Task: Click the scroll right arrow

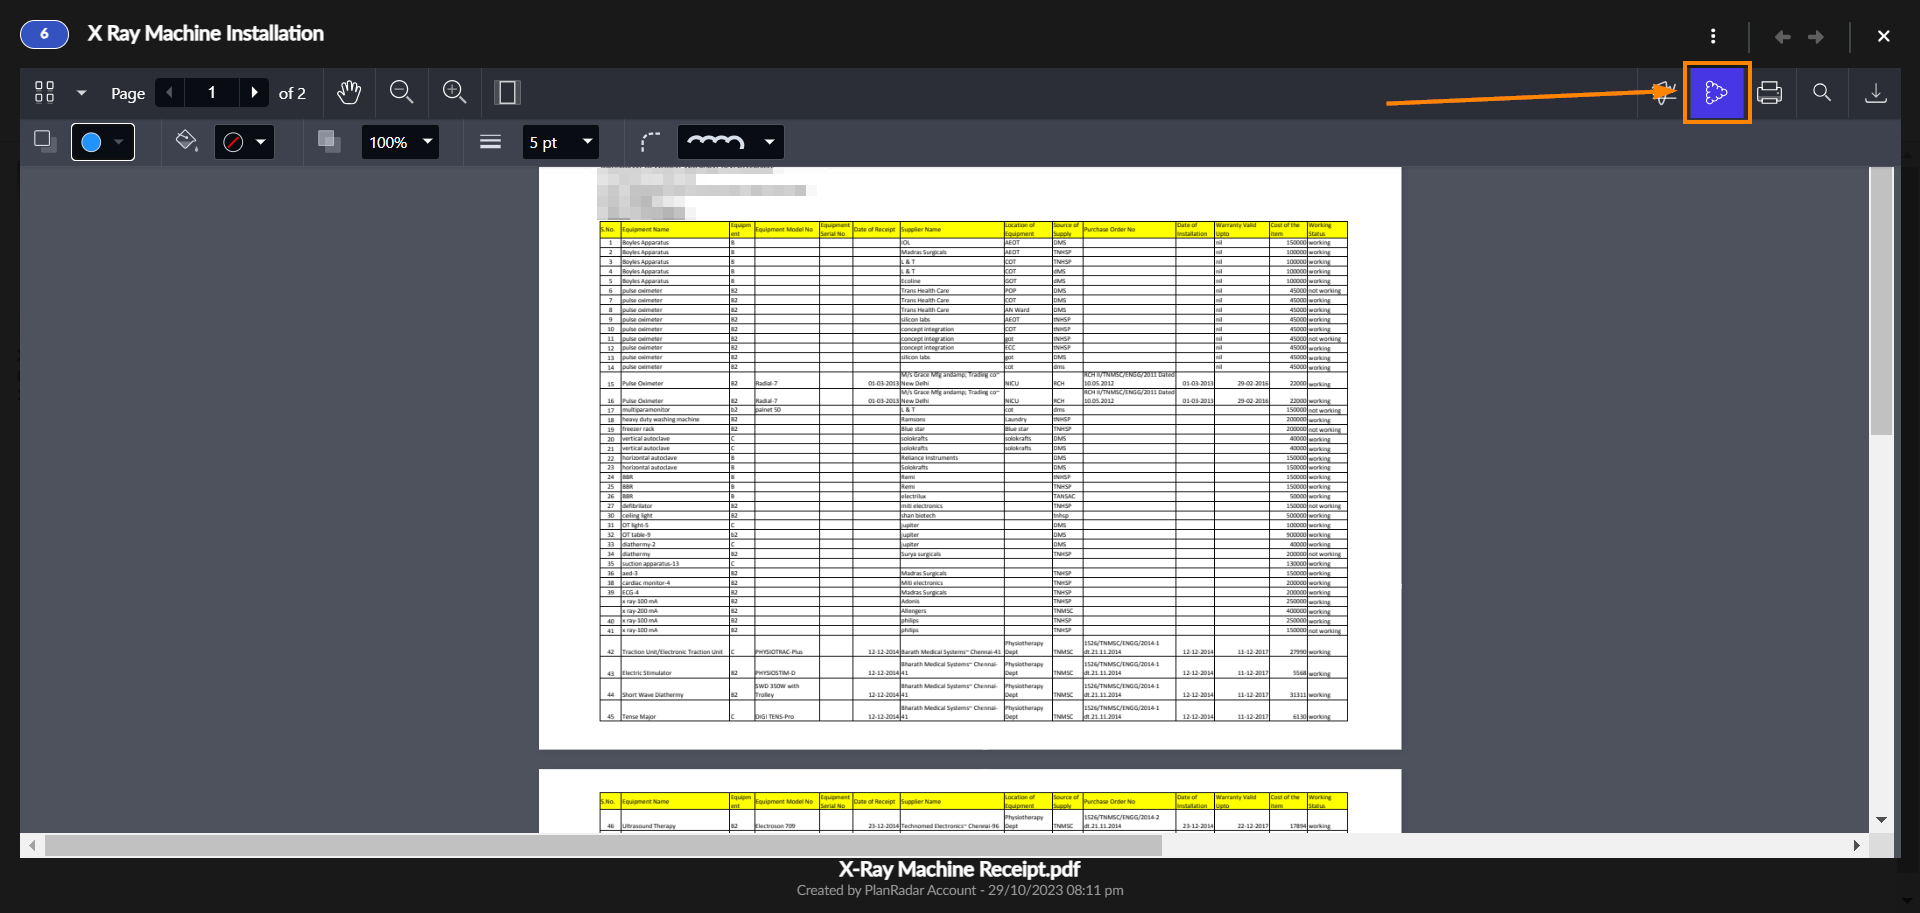Action: click(1857, 845)
